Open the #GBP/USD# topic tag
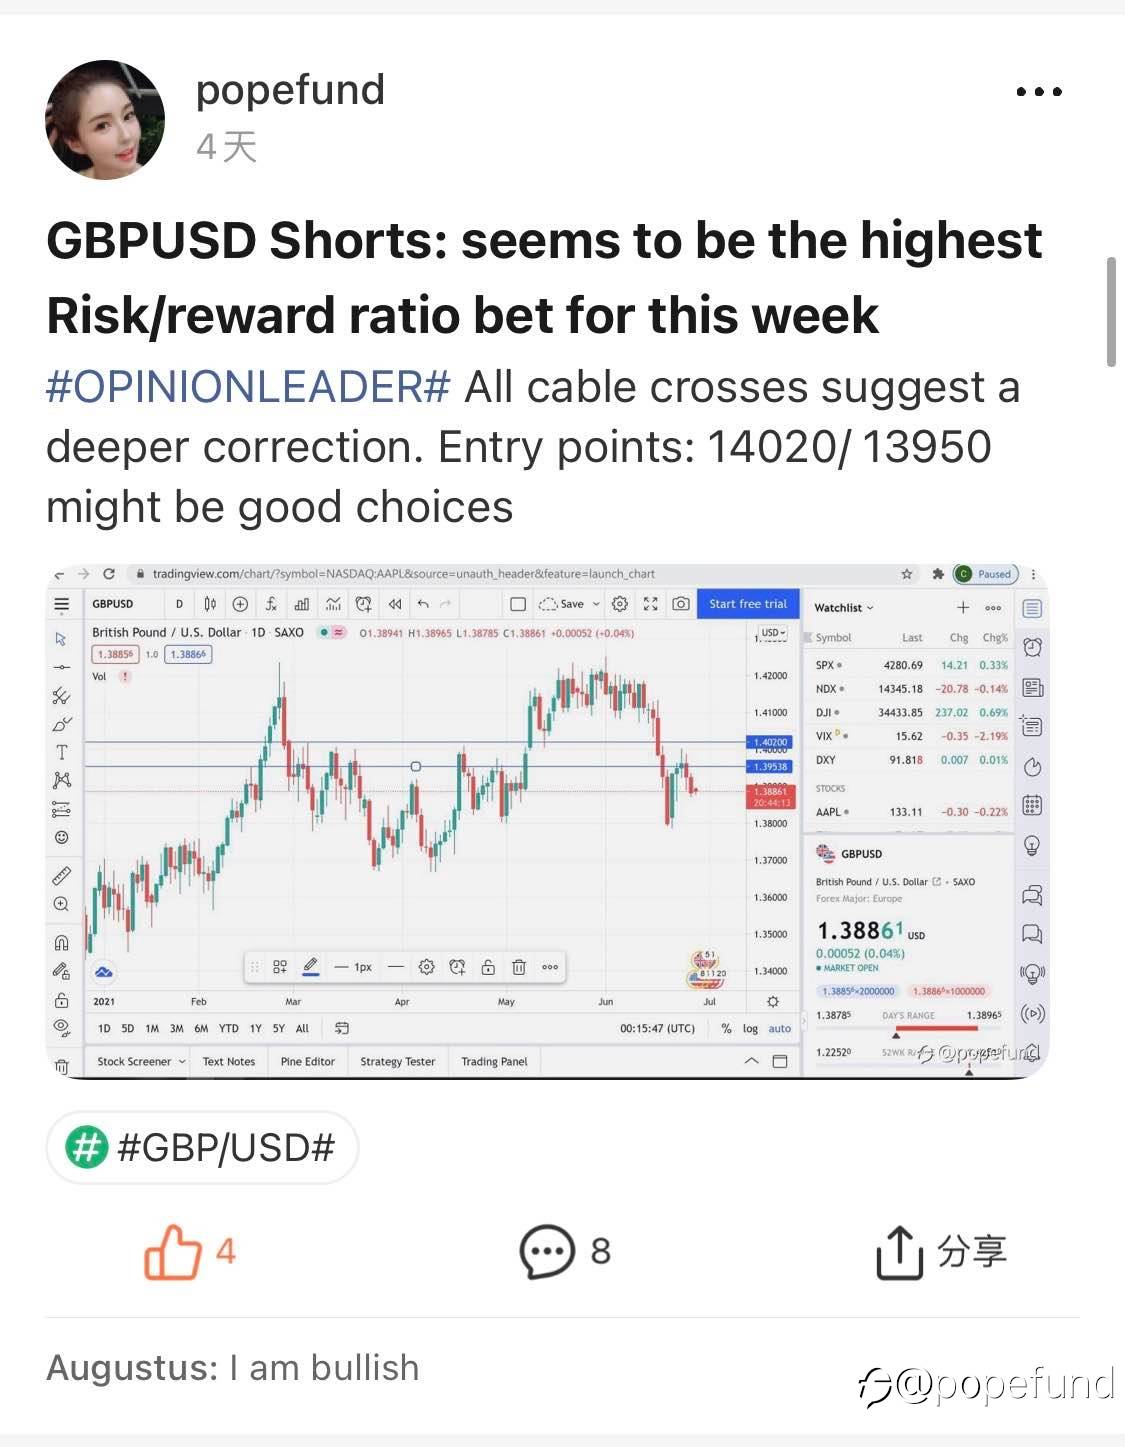Image resolution: width=1125 pixels, height=1447 pixels. pyautogui.click(x=202, y=1147)
